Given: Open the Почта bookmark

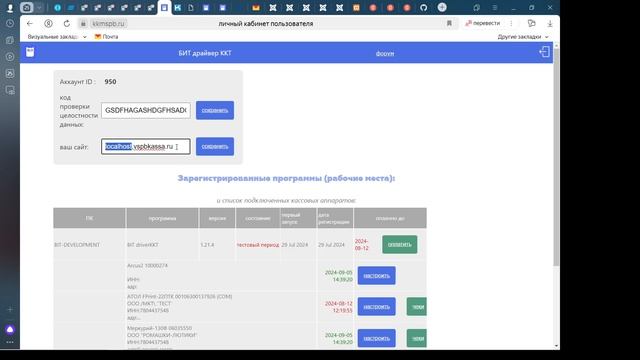Looking at the screenshot, I should pos(107,37).
